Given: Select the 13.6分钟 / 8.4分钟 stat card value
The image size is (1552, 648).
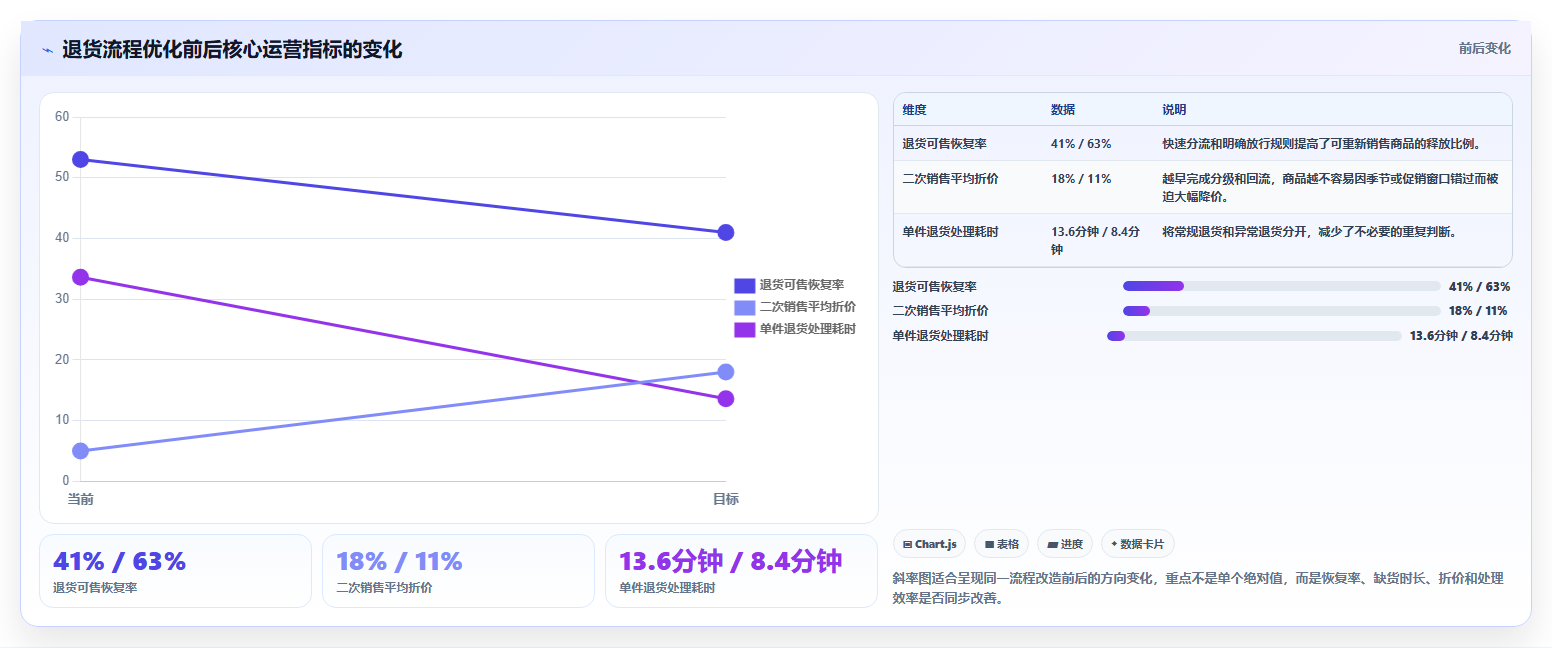Looking at the screenshot, I should pos(731,562).
